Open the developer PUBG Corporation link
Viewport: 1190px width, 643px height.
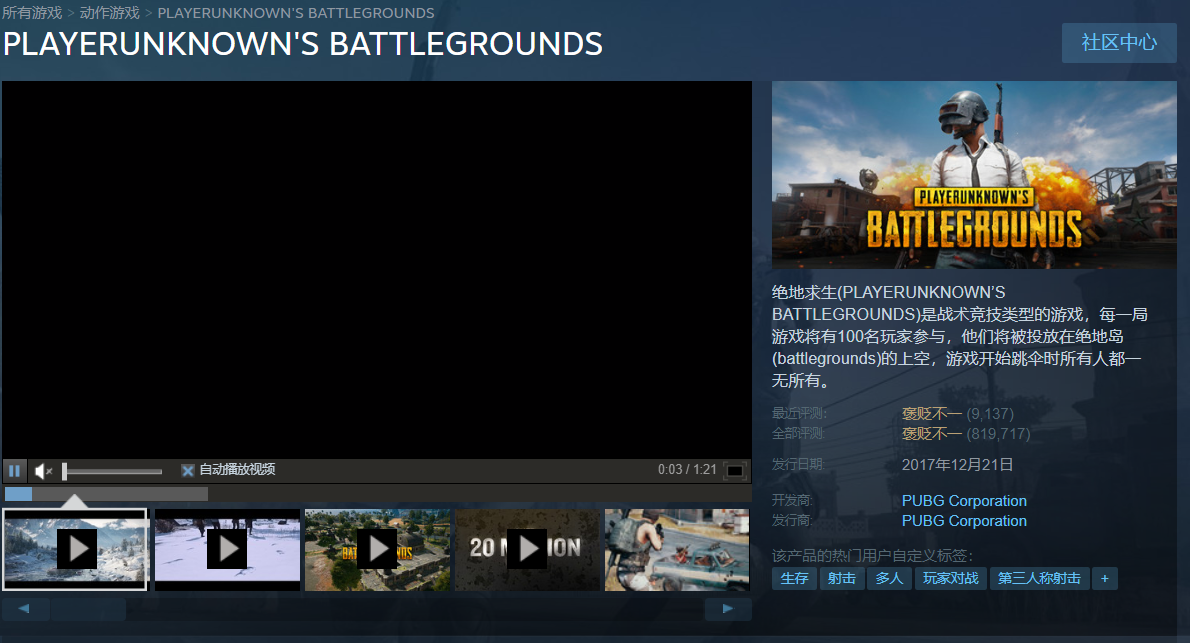coord(964,501)
